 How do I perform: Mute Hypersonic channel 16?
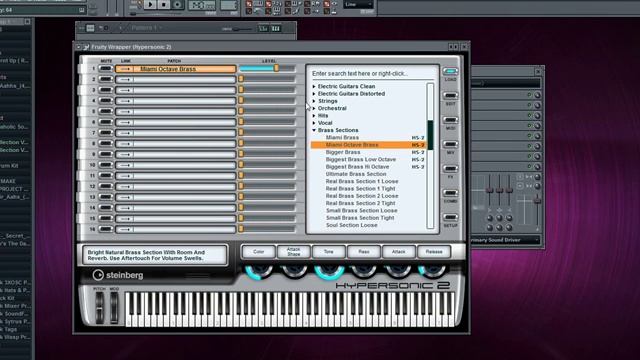pos(106,229)
